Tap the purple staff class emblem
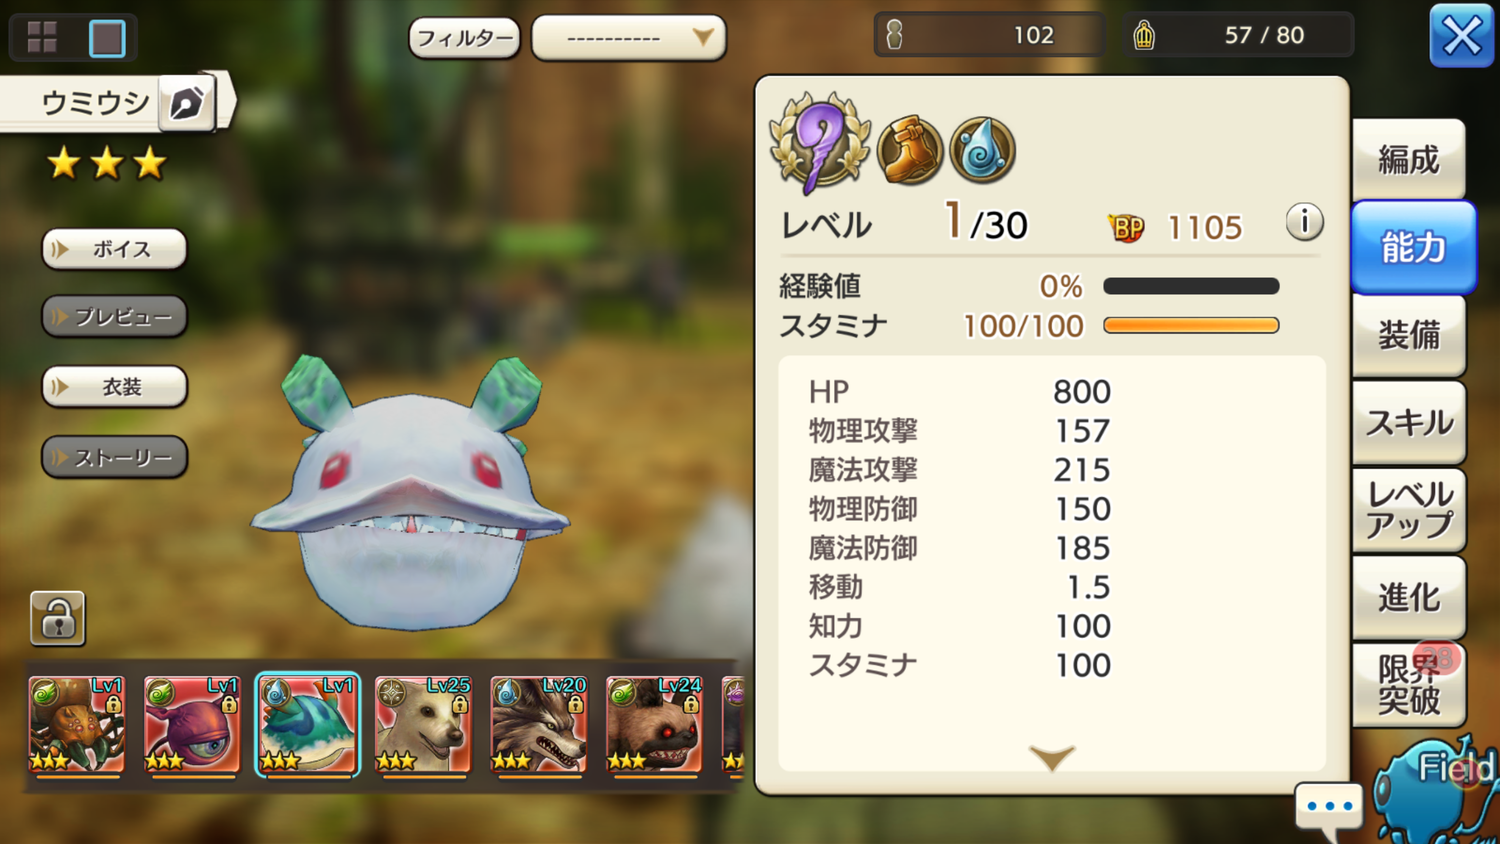1500x844 pixels. pos(820,142)
